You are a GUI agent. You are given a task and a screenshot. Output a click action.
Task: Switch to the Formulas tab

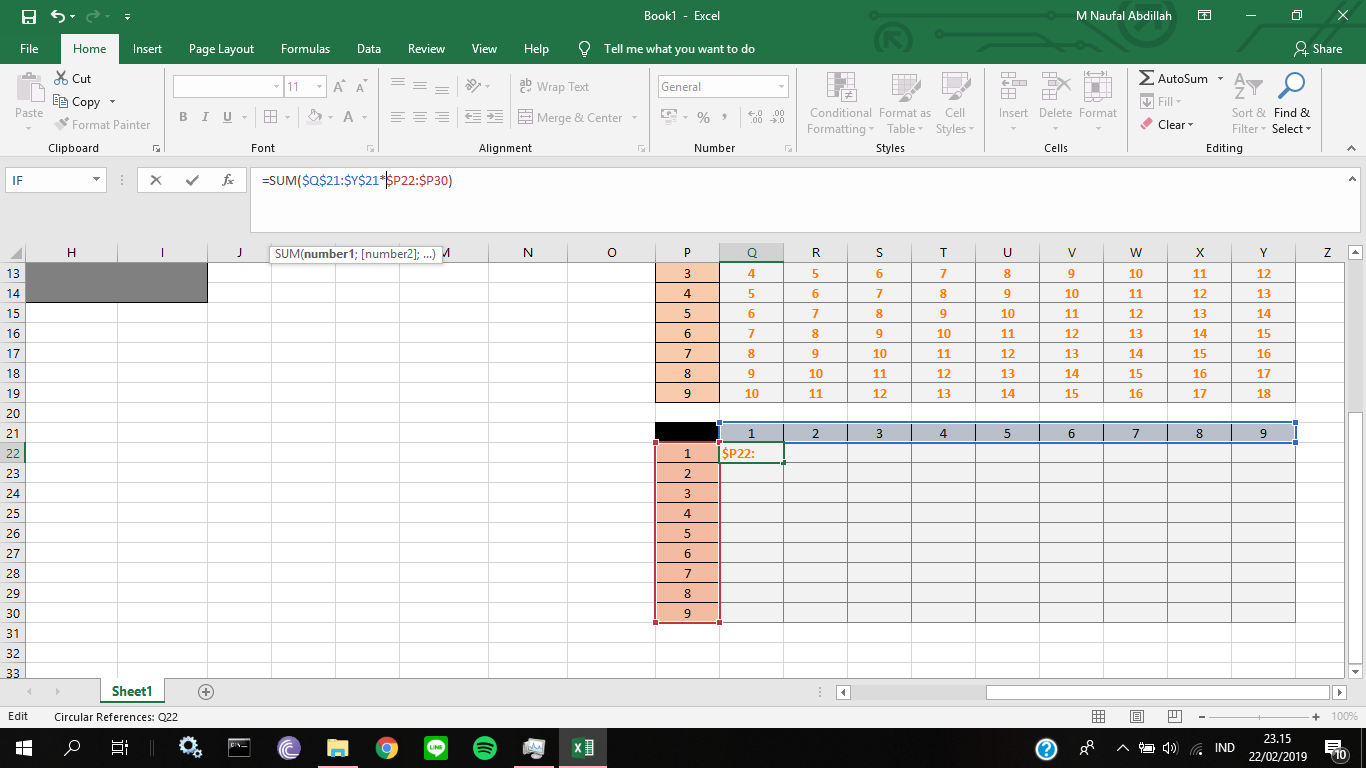pos(305,48)
